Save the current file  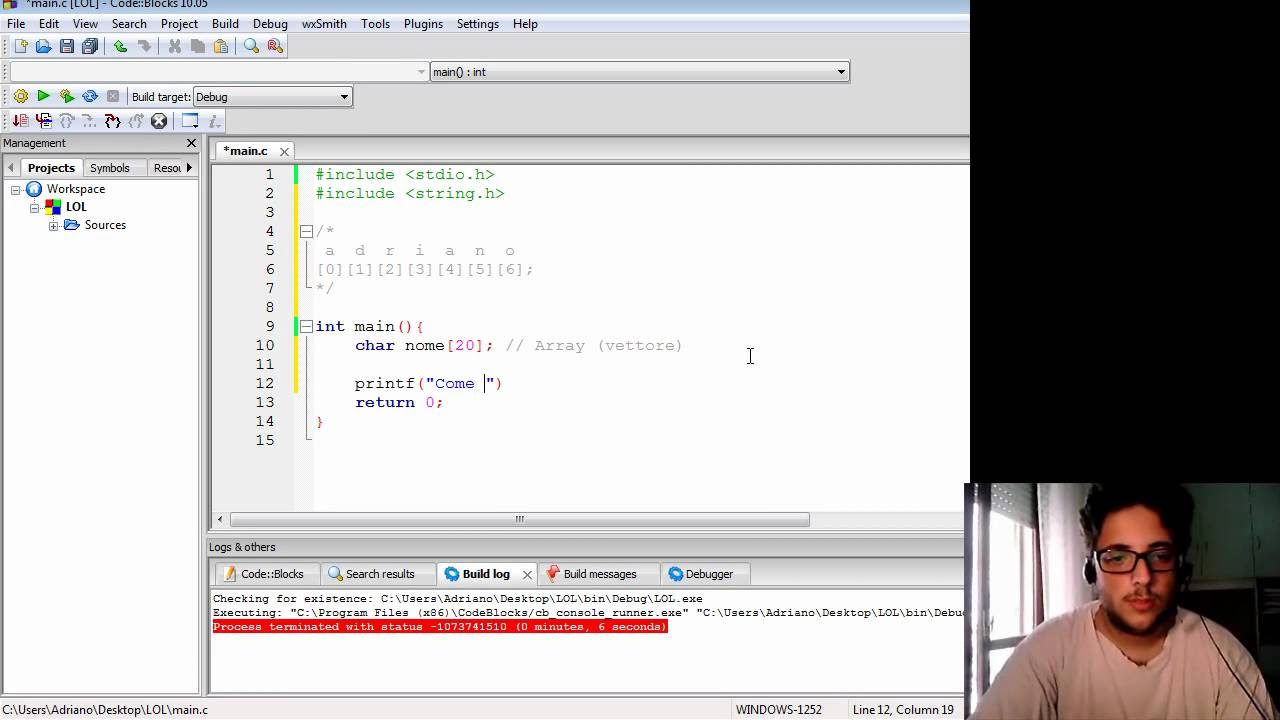(x=66, y=46)
